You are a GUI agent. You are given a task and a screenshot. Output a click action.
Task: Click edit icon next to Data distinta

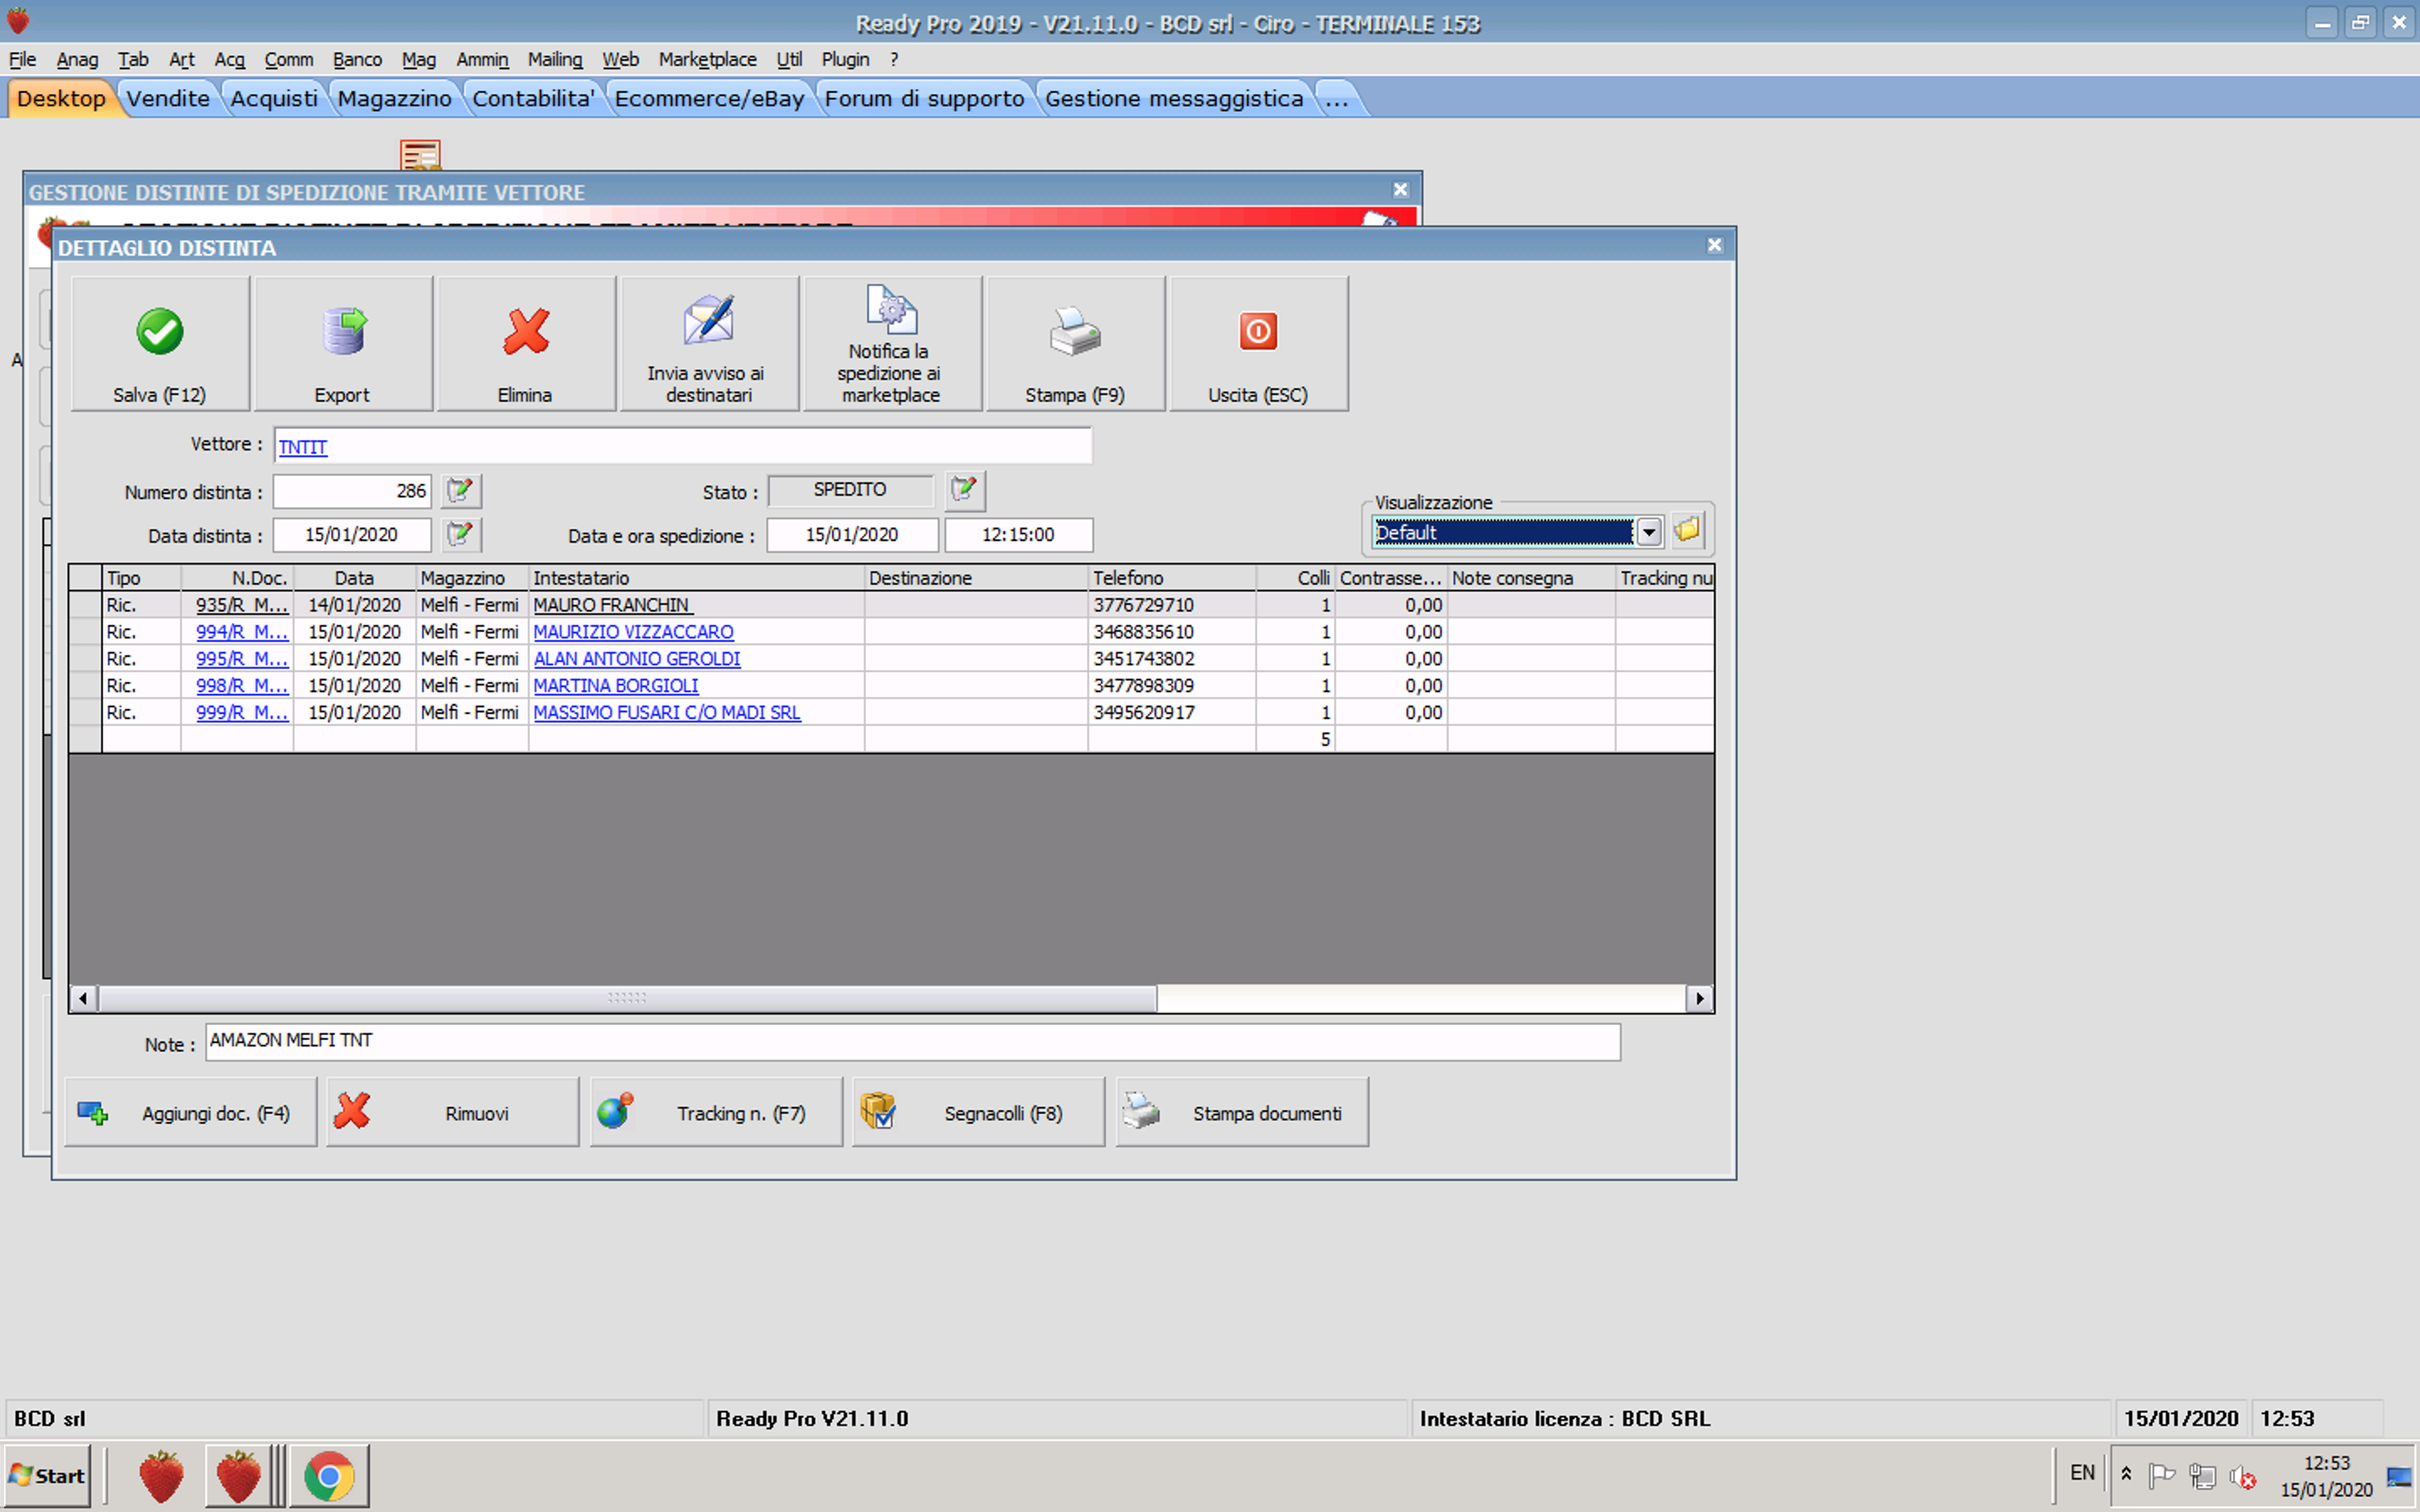click(x=461, y=535)
